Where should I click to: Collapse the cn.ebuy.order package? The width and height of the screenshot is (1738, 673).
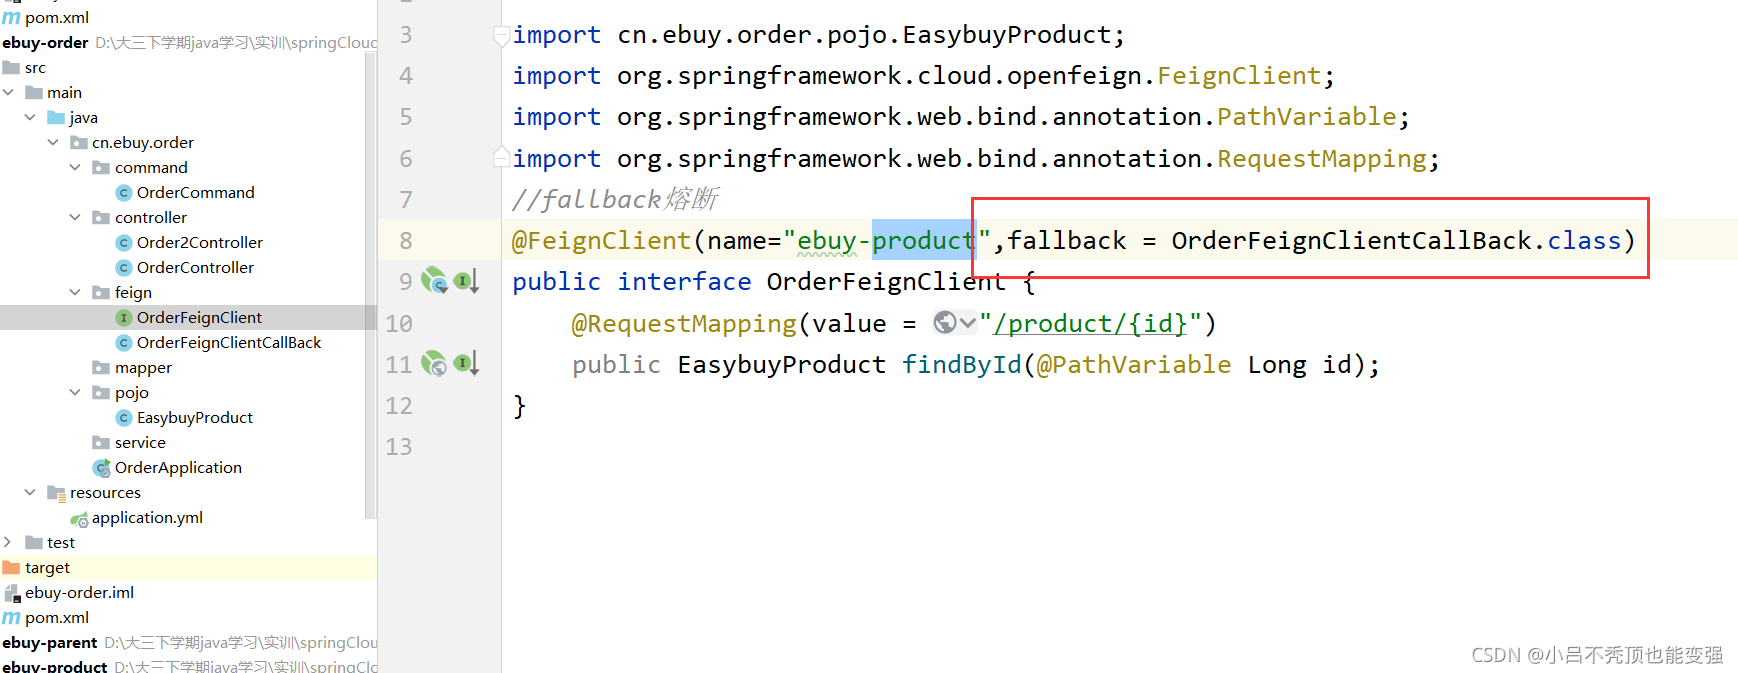53,142
